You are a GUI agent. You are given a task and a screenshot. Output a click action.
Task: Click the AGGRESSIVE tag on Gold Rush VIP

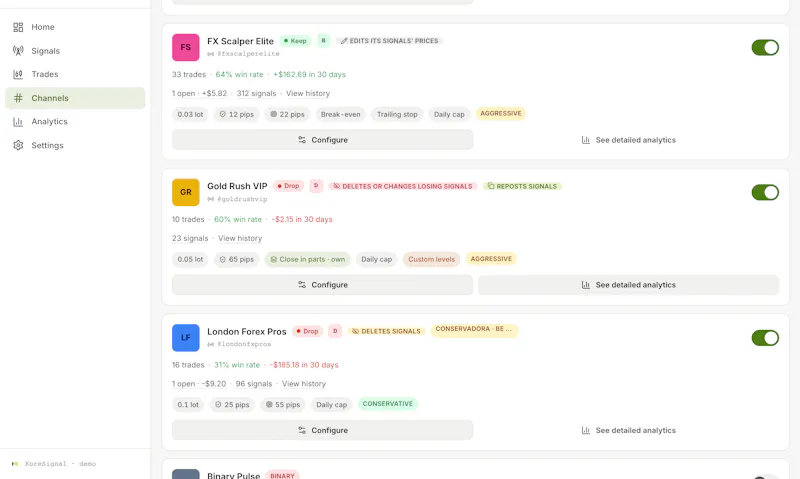tap(491, 259)
